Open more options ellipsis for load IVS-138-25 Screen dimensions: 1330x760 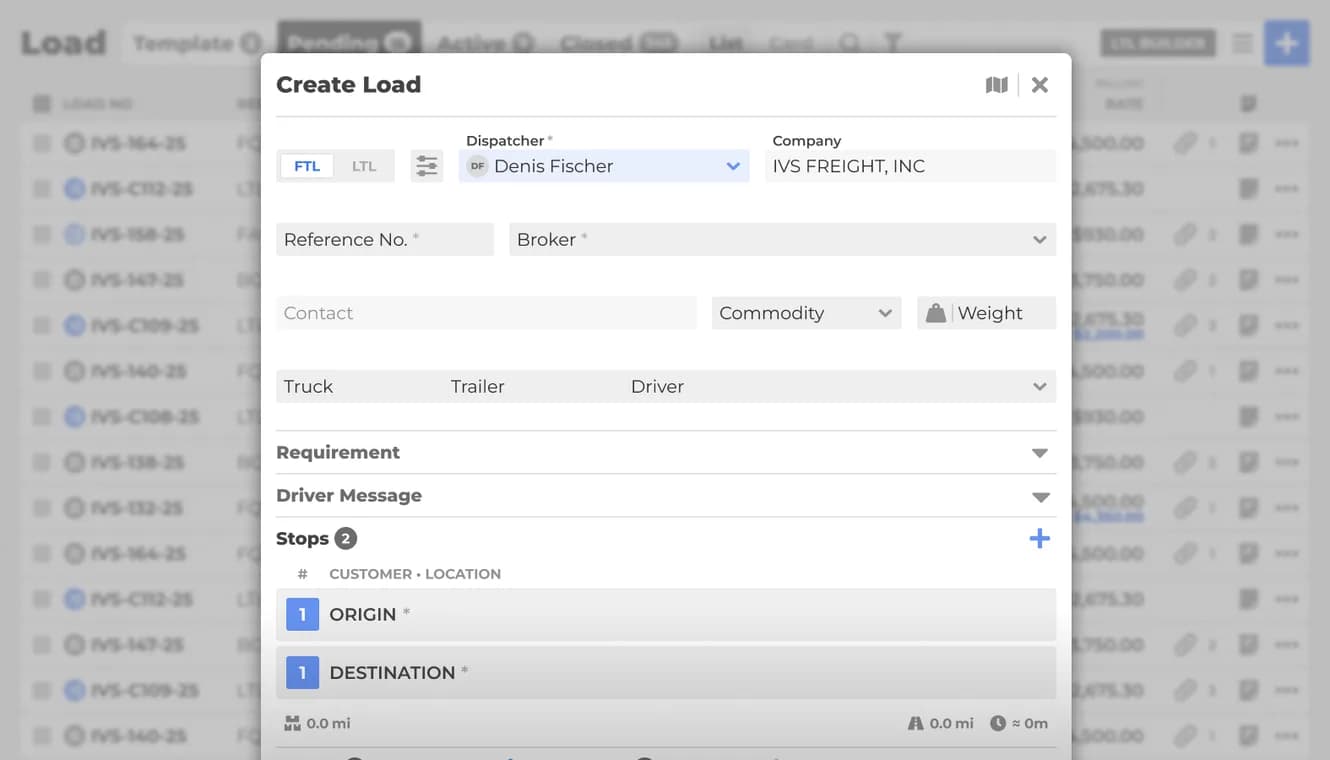(x=1287, y=462)
